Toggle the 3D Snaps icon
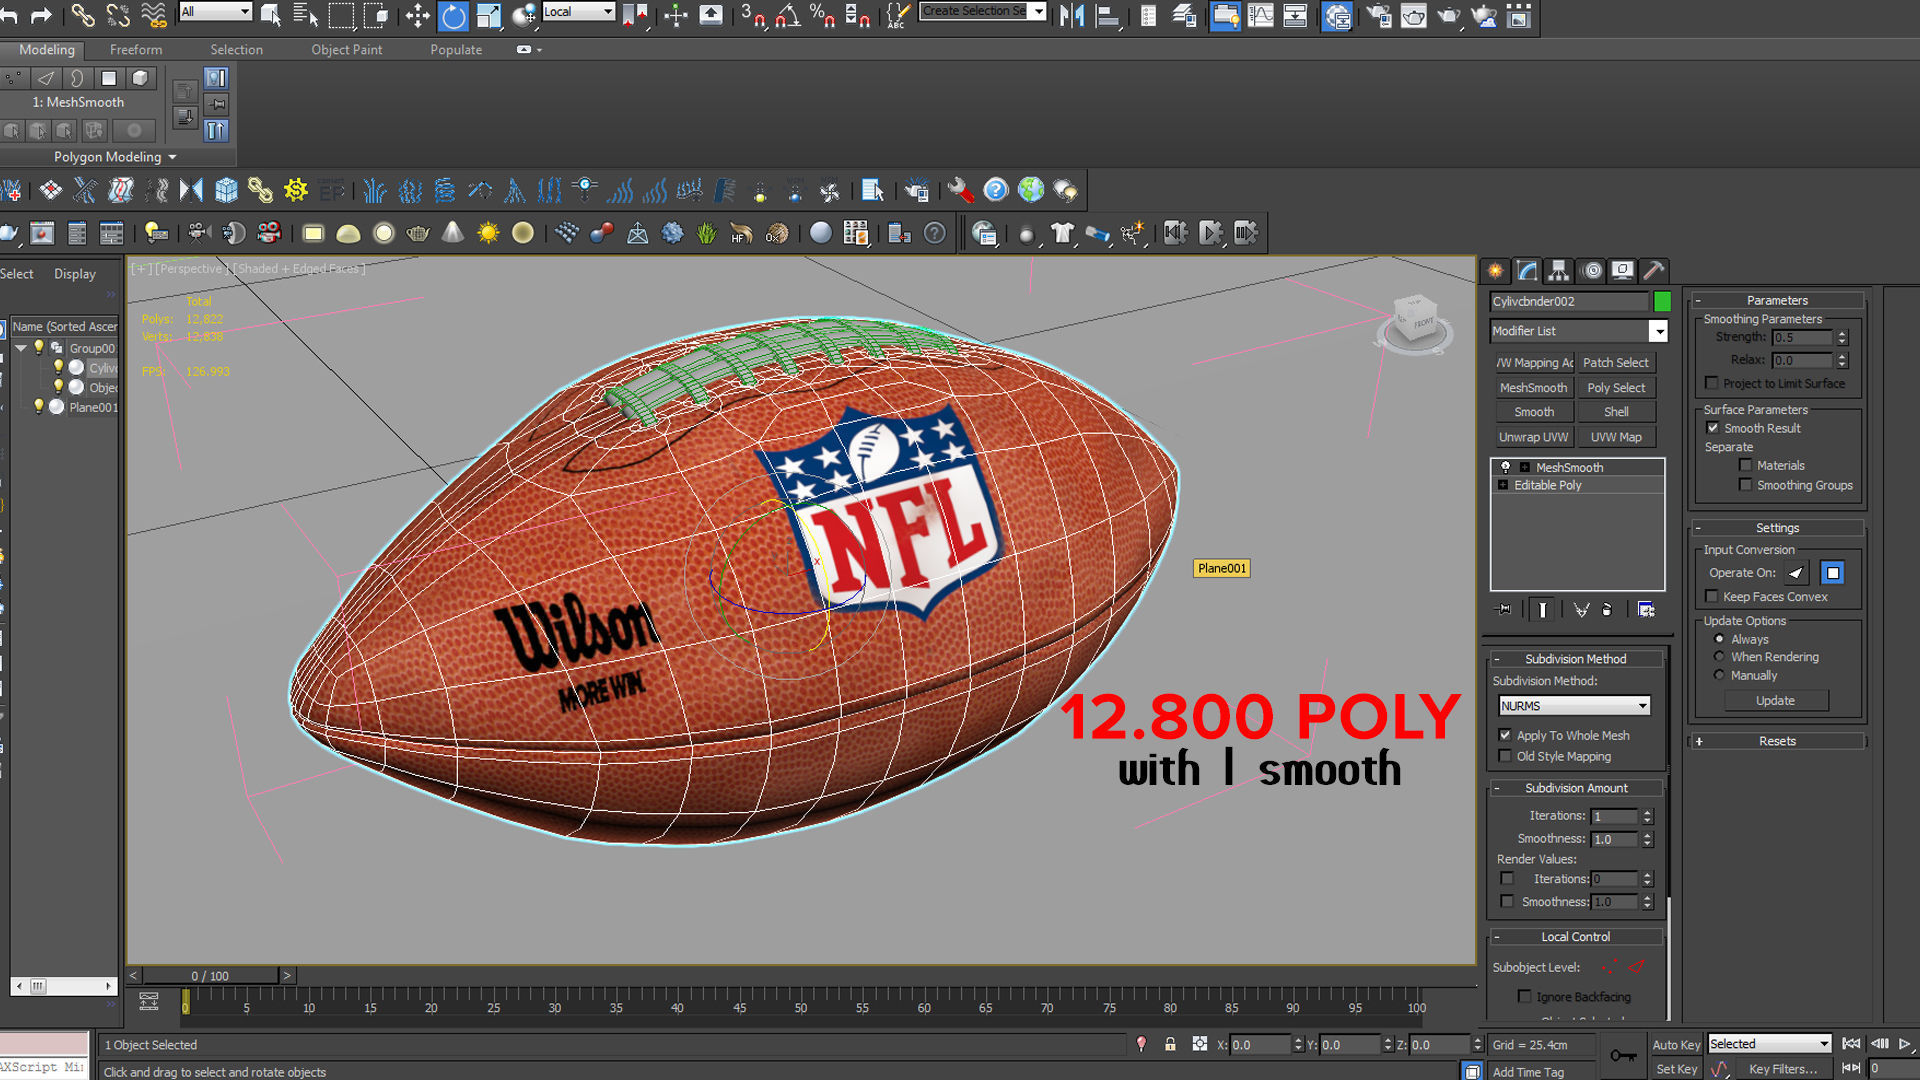 (753, 15)
